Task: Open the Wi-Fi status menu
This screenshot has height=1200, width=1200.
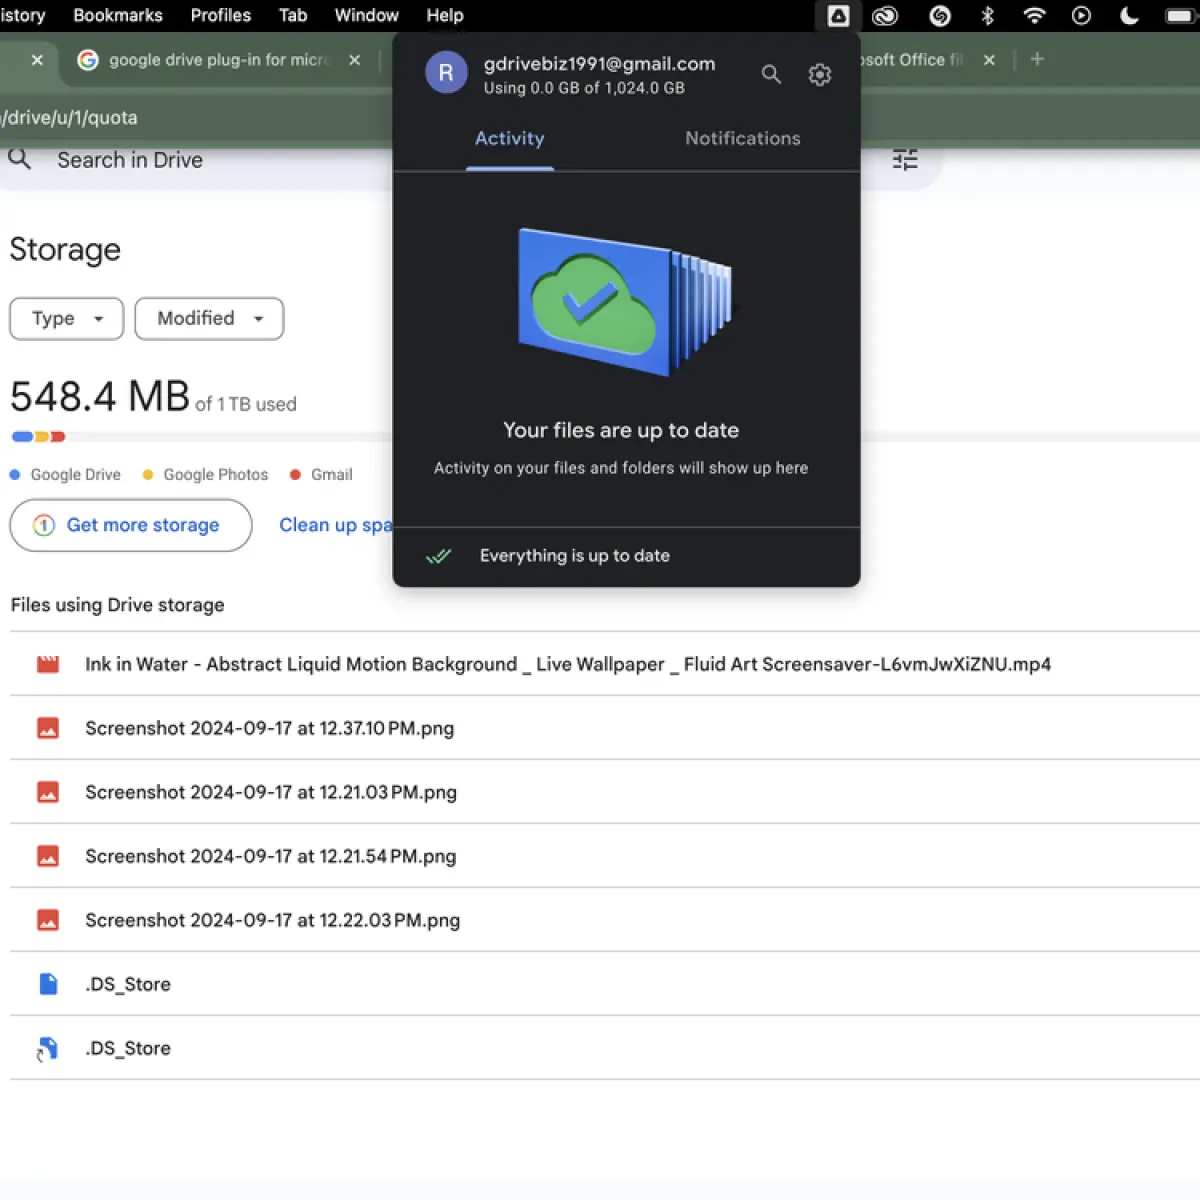Action: (1034, 15)
